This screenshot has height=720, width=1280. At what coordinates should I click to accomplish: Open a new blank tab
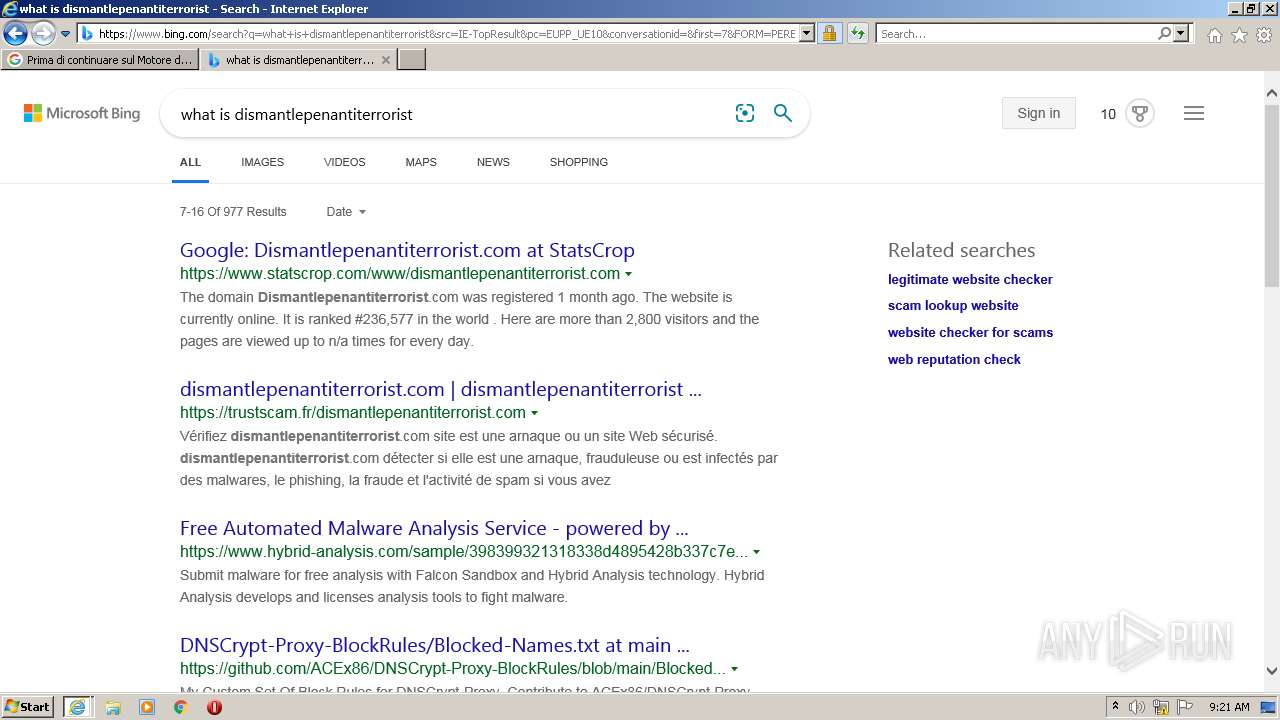[412, 60]
